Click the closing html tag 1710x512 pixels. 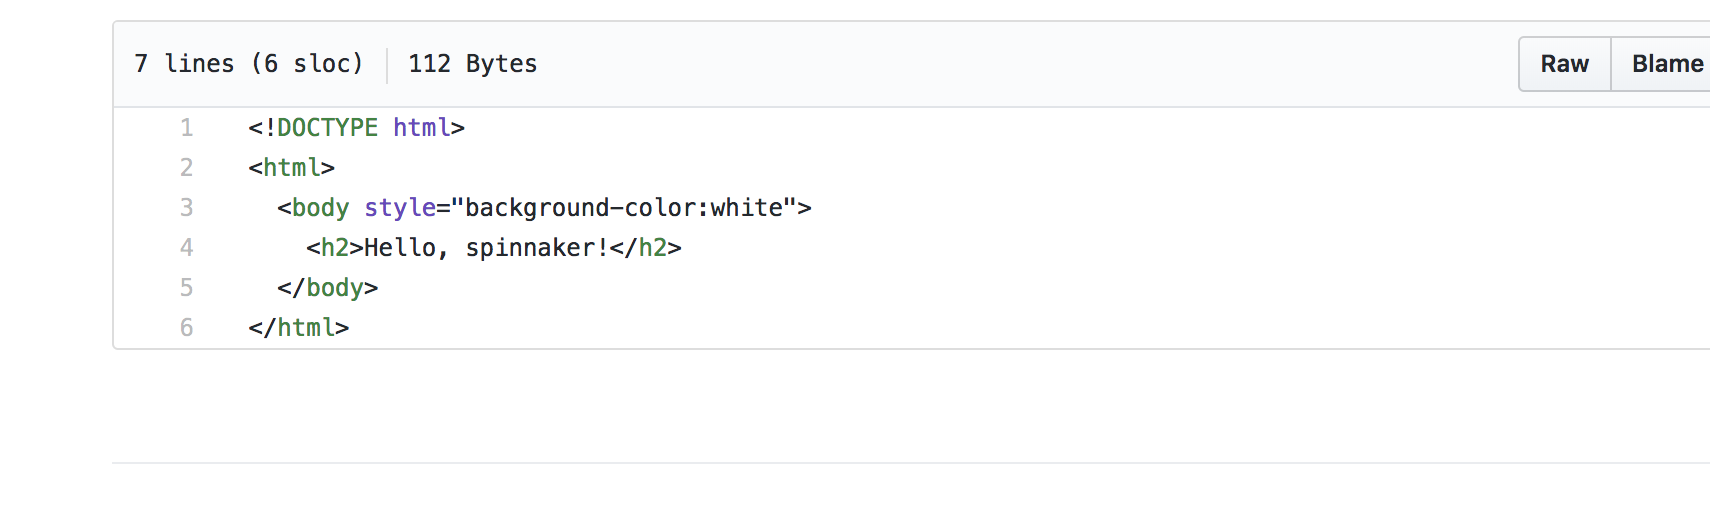(306, 328)
